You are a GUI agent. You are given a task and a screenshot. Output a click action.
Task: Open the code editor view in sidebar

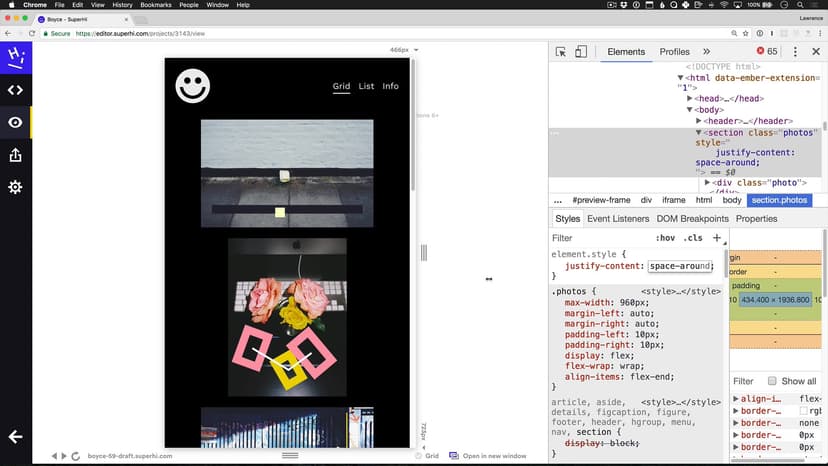15,90
